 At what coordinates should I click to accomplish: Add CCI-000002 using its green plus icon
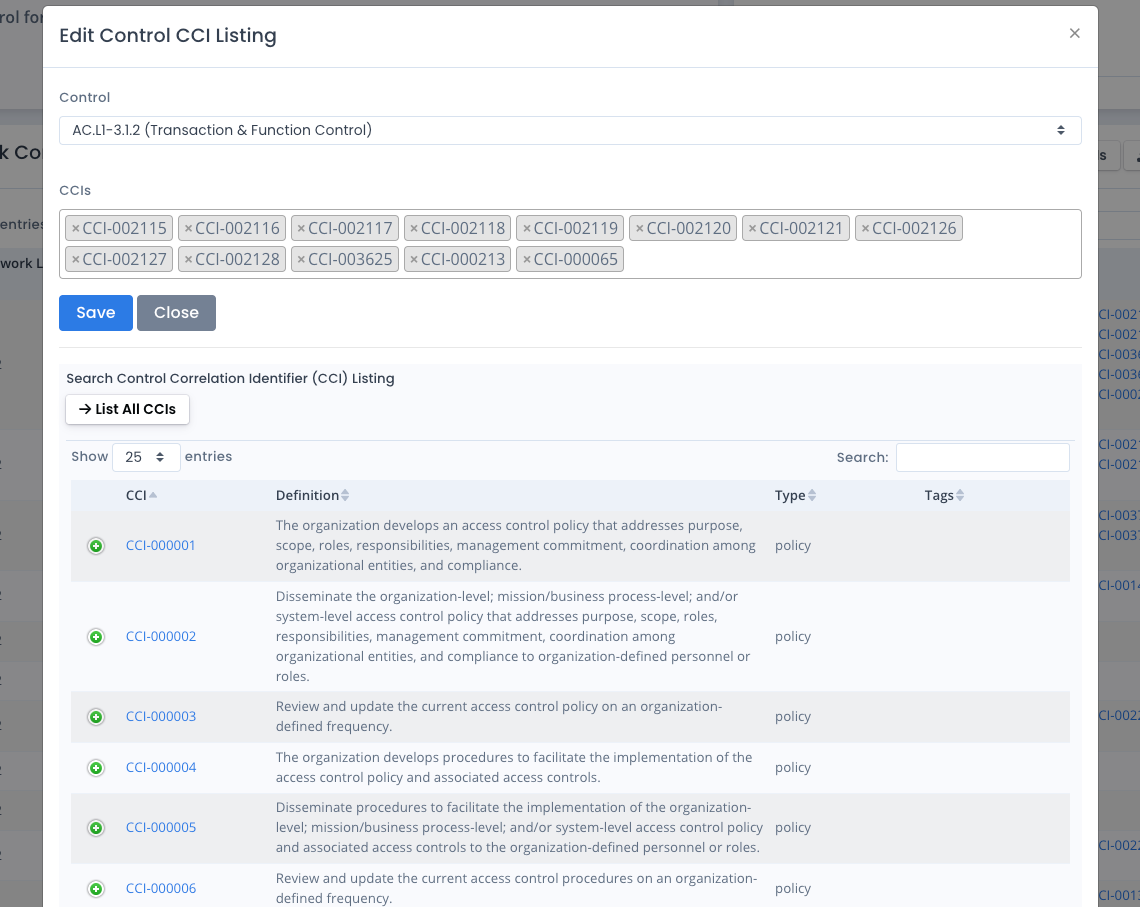pyautogui.click(x=96, y=637)
